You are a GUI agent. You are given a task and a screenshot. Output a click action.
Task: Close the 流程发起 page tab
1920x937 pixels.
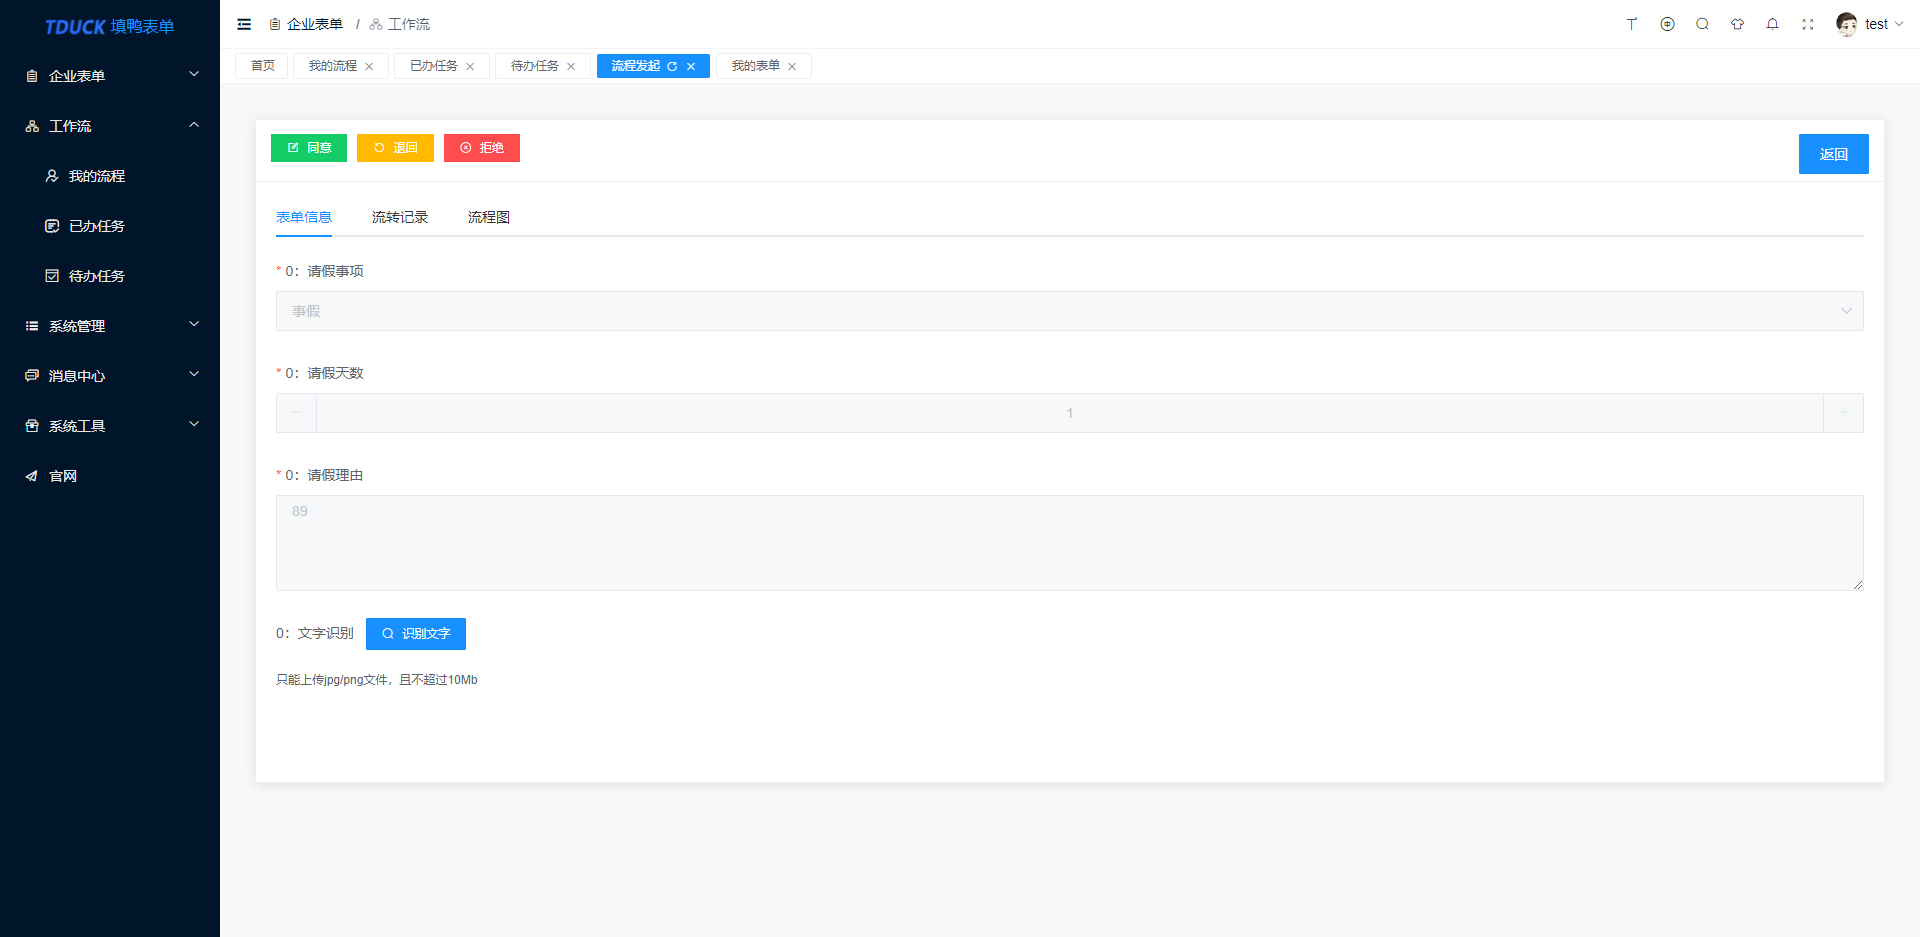691,67
